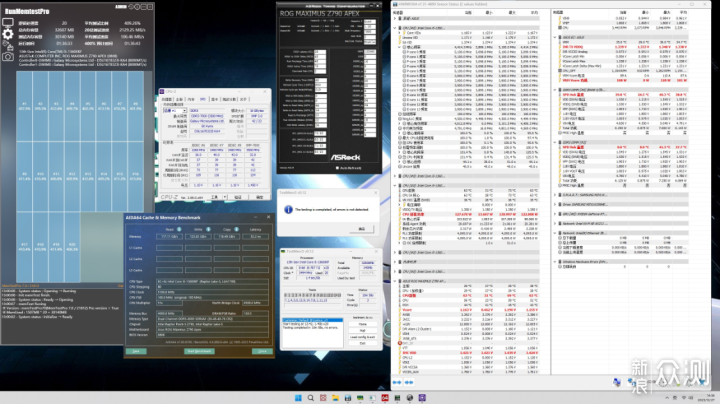Click the info icon beside AIDA64 Read column
720x404 pixels.
pos(179,229)
